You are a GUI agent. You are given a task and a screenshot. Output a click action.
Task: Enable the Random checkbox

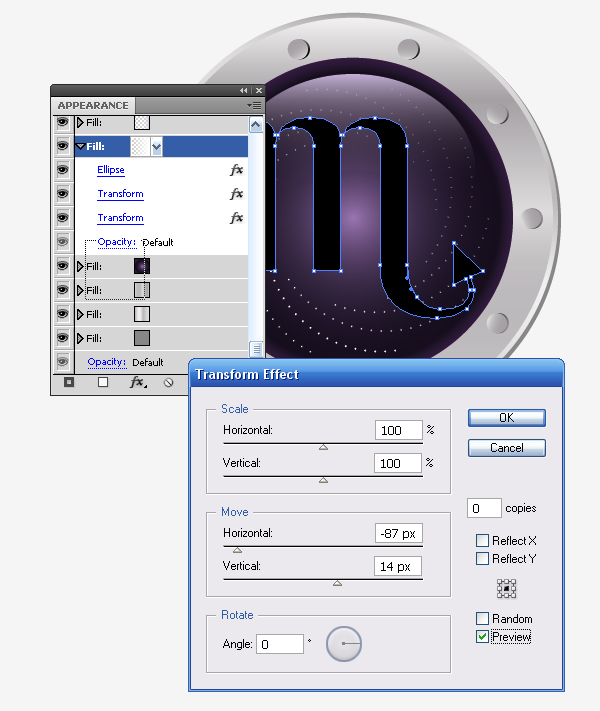(x=482, y=618)
